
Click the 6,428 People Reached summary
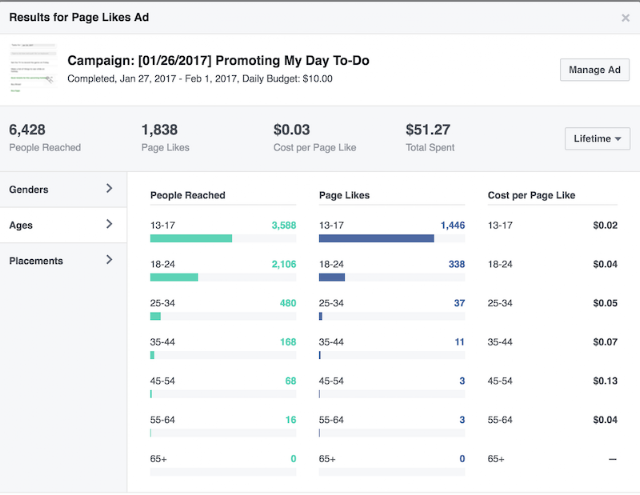(x=44, y=136)
